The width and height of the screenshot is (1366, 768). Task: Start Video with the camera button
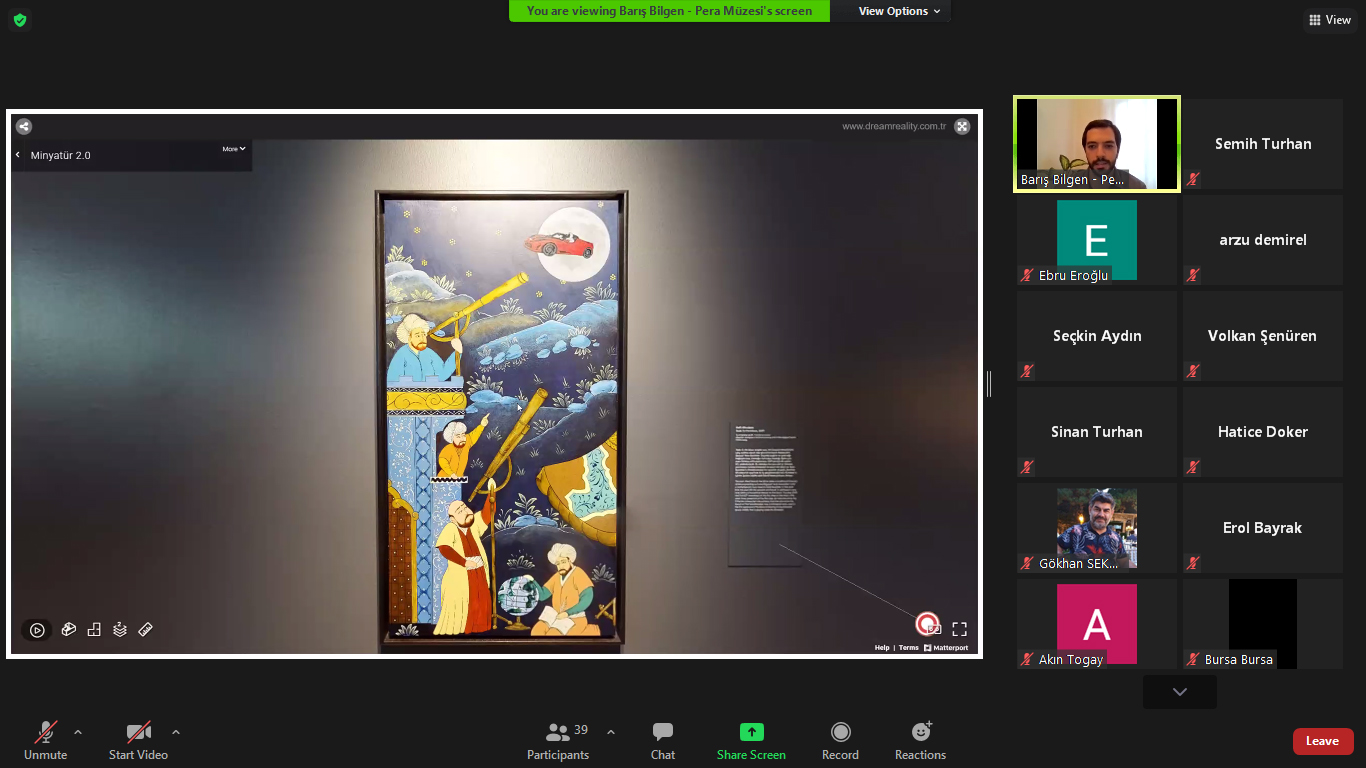(138, 741)
